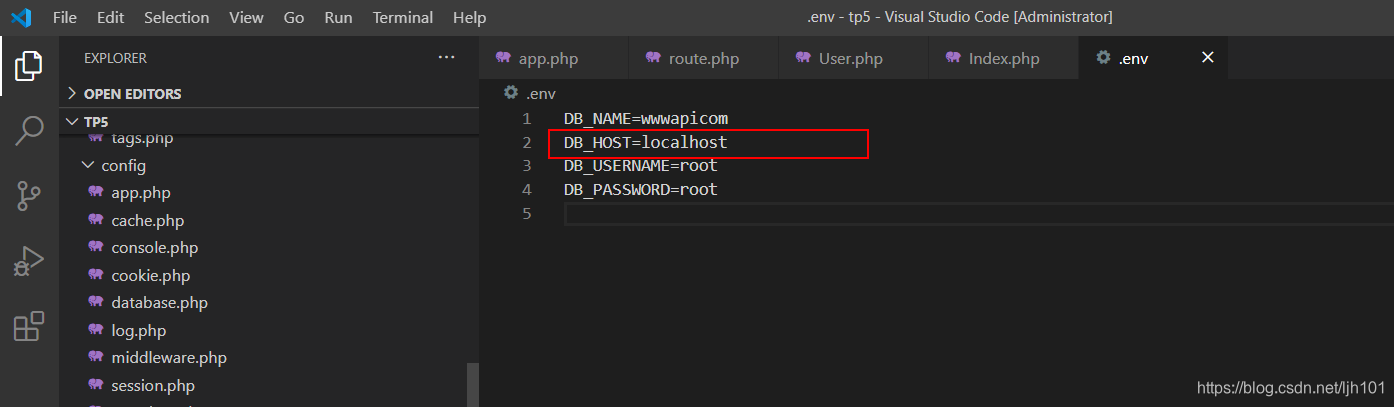Click PHP icon beside console.php
This screenshot has height=407, width=1394.
(x=96, y=247)
